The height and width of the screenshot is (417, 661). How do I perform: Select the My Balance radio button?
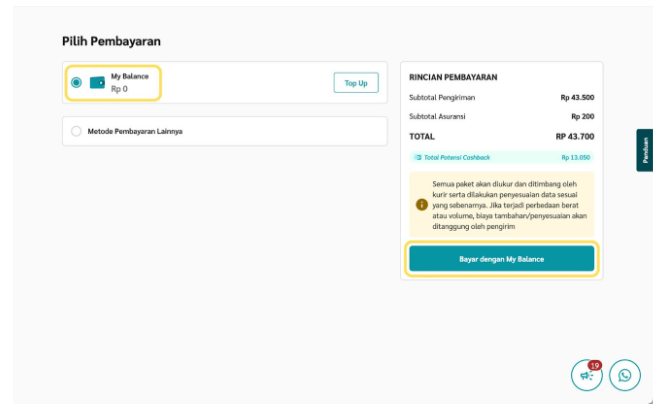click(76, 83)
